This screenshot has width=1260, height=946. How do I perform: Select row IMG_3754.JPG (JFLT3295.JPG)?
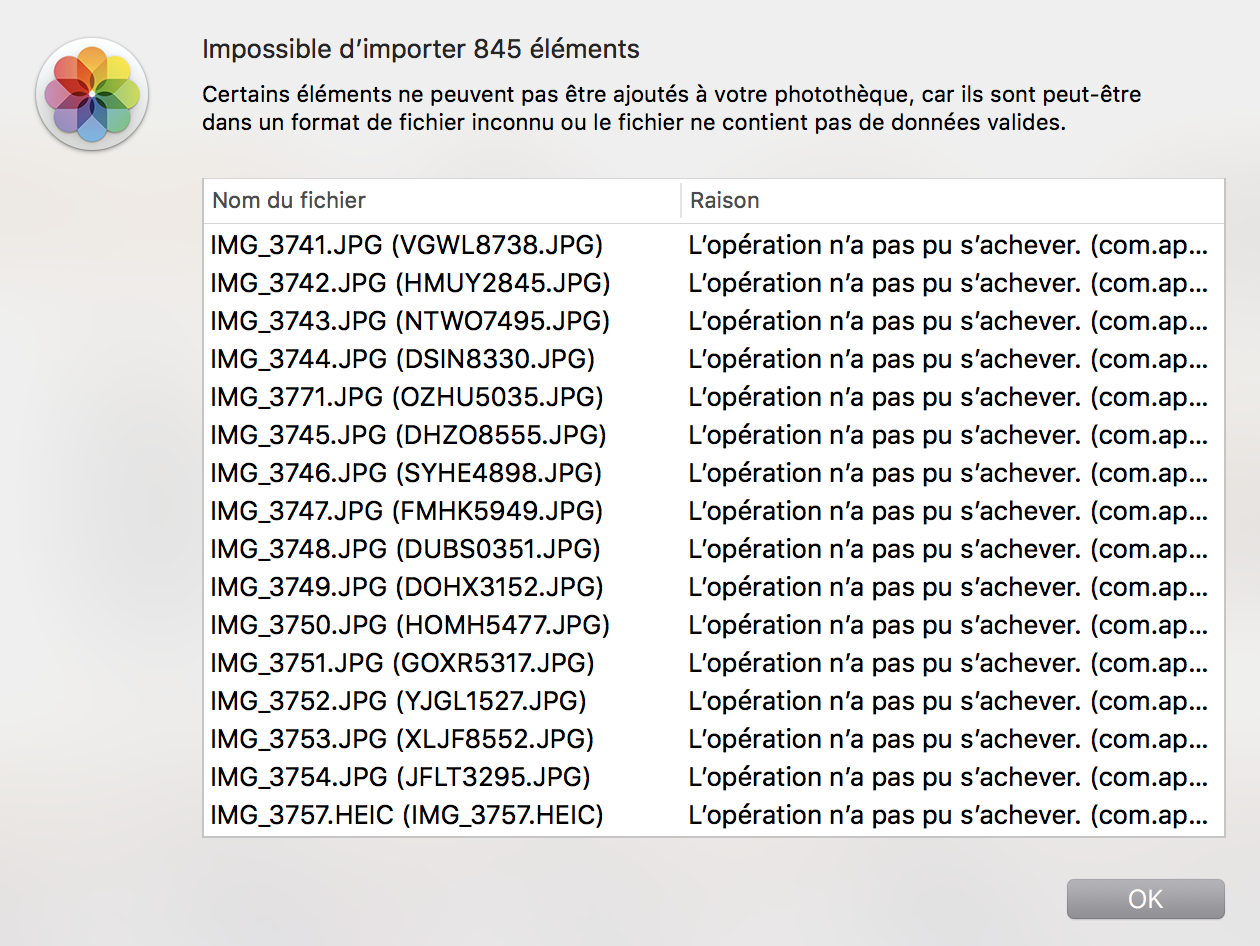(x=400, y=777)
